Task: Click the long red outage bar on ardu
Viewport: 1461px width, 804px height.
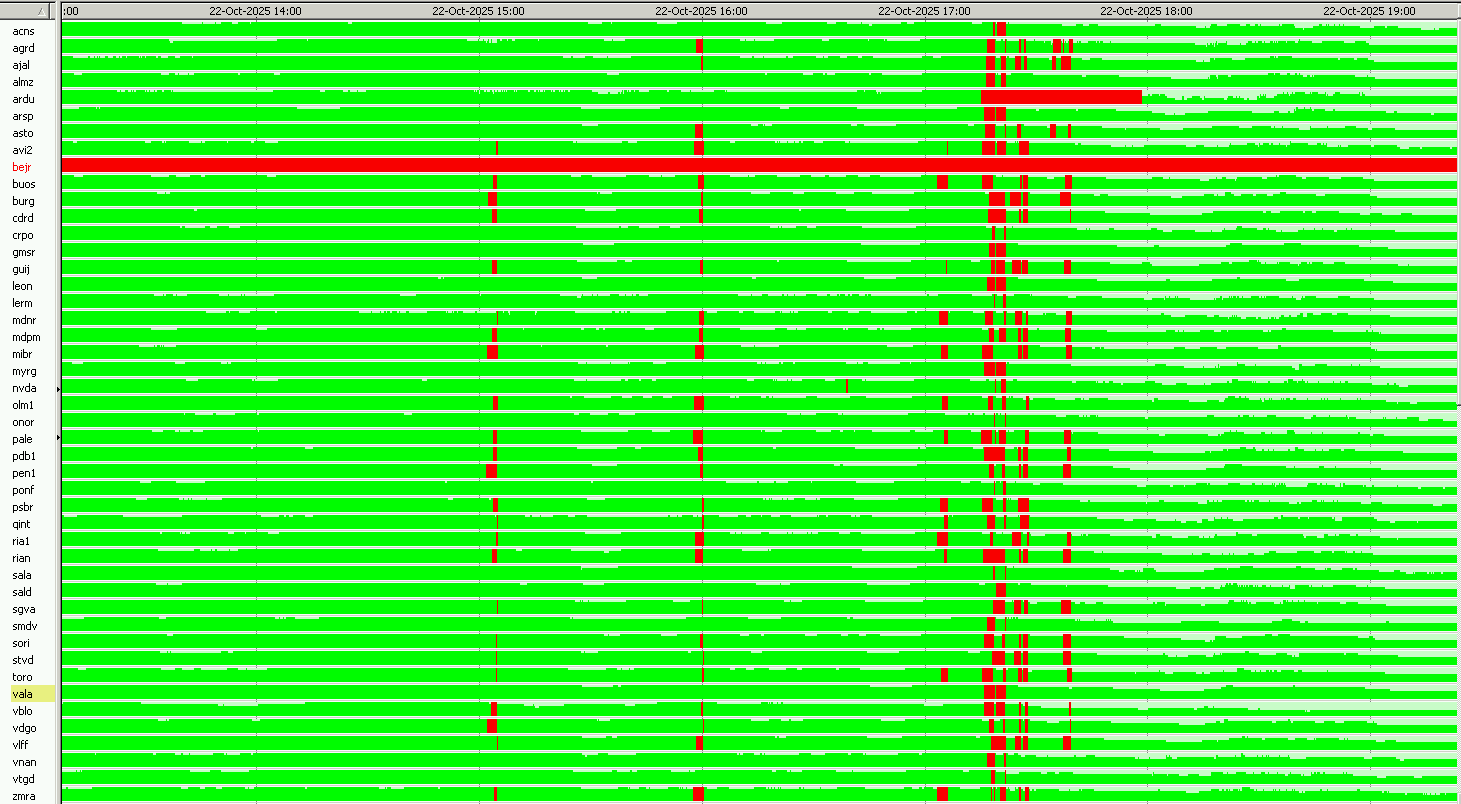Action: point(1061,97)
